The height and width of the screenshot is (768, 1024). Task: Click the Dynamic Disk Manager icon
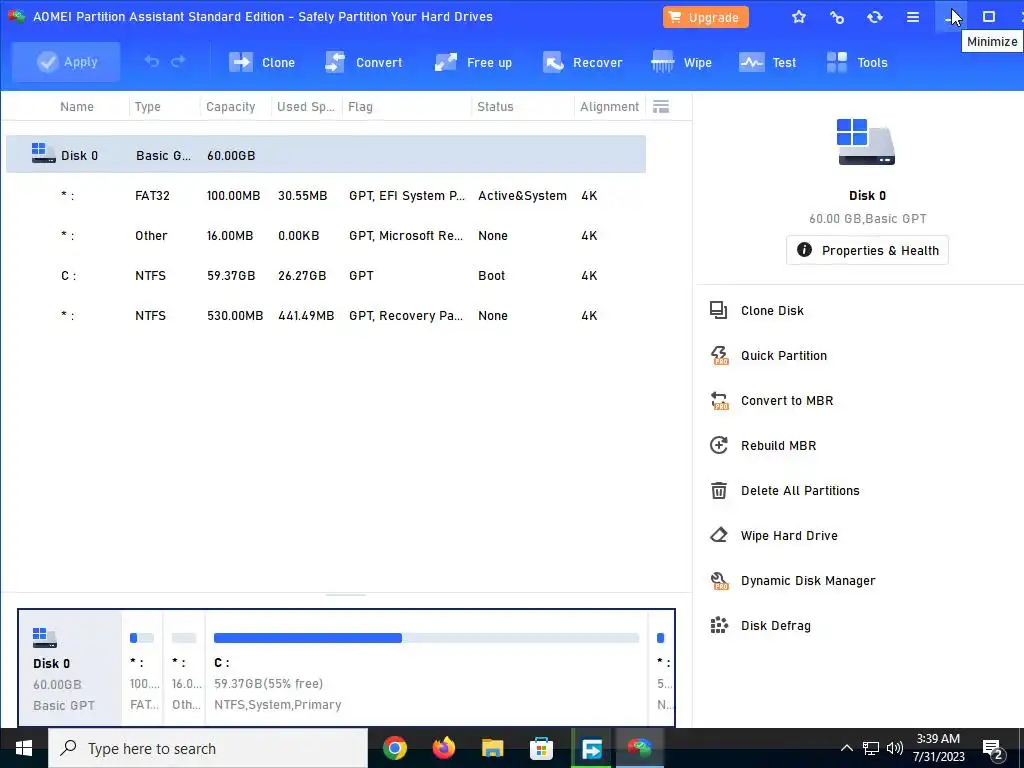tap(718, 581)
